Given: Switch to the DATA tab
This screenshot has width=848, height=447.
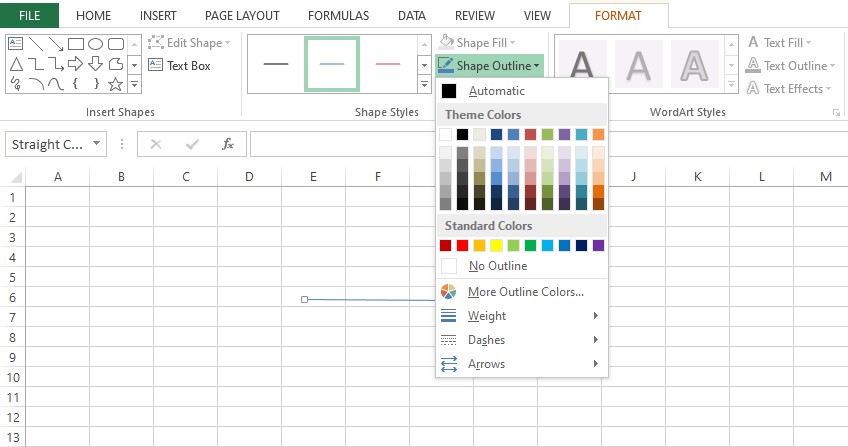Looking at the screenshot, I should [x=412, y=16].
